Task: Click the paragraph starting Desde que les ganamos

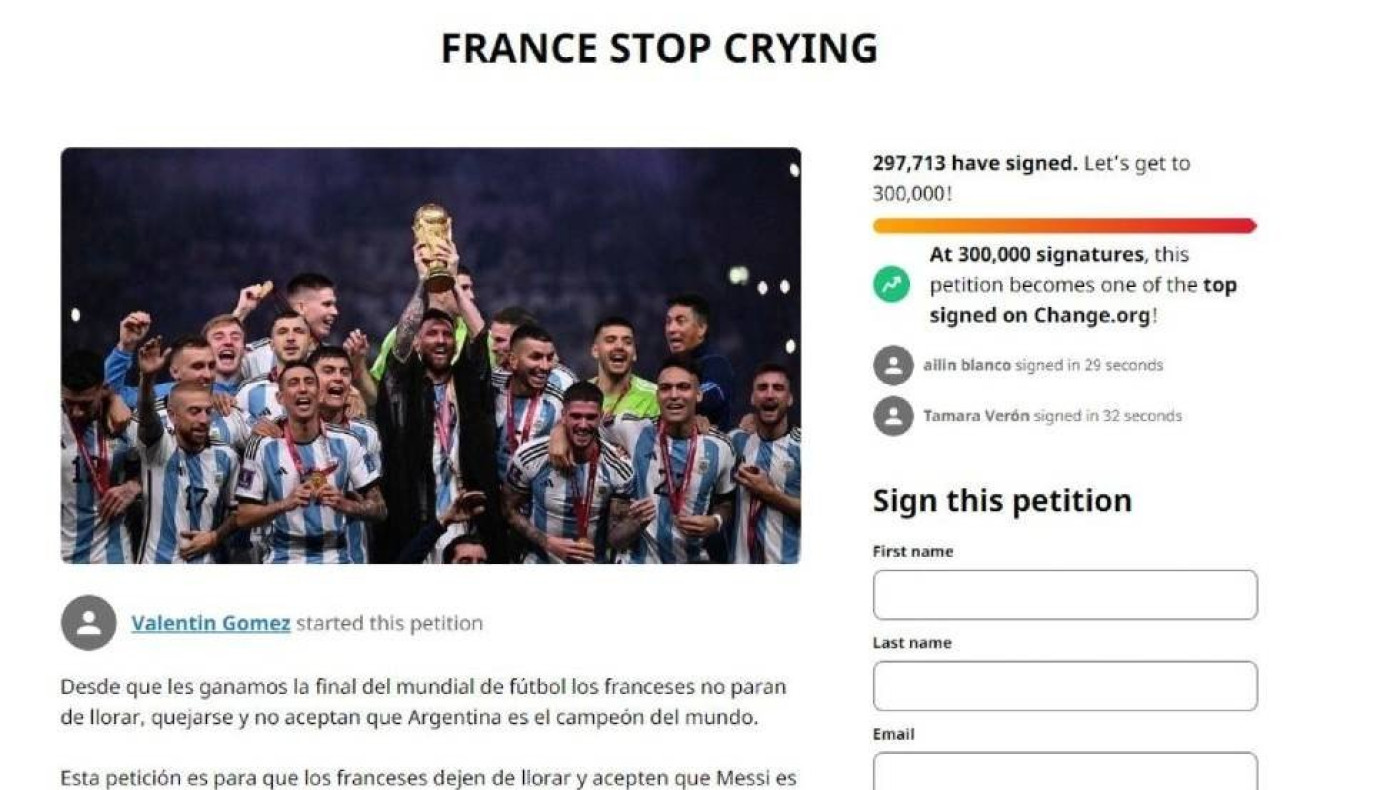Action: point(423,702)
